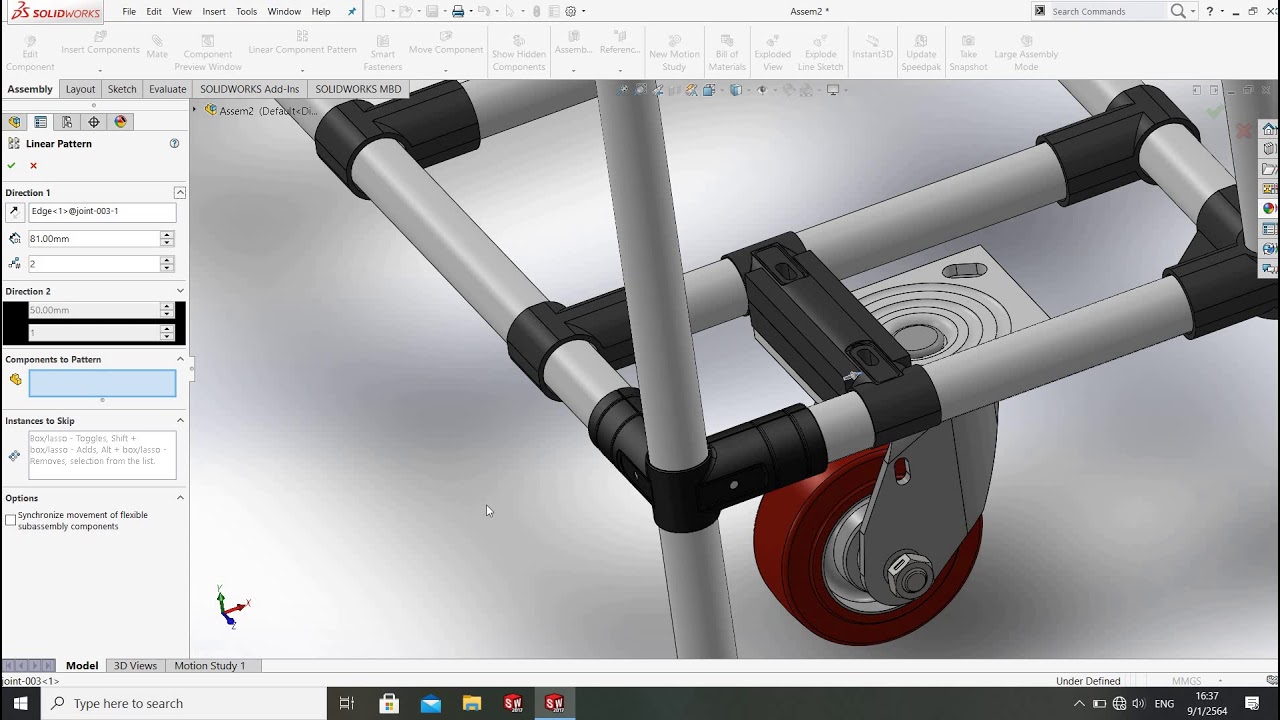1280x720 pixels.
Task: Click the Components to Pattern selection box
Action: click(102, 383)
